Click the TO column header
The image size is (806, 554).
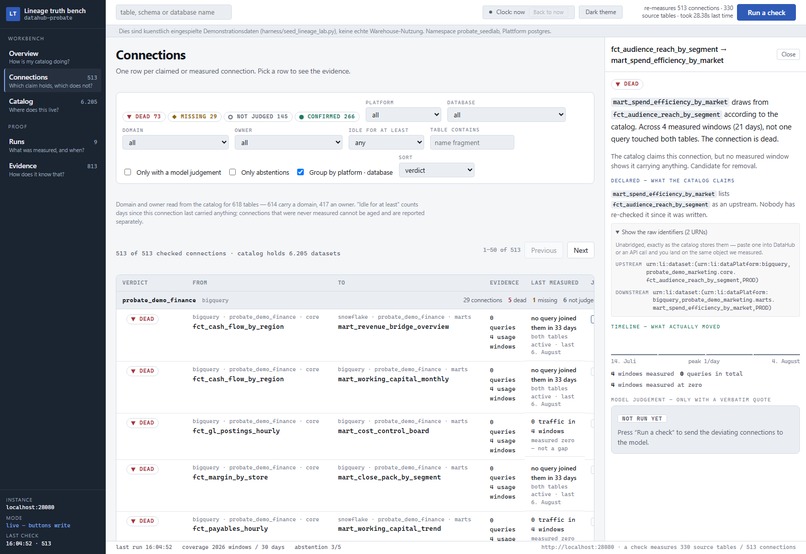pyautogui.click(x=341, y=283)
